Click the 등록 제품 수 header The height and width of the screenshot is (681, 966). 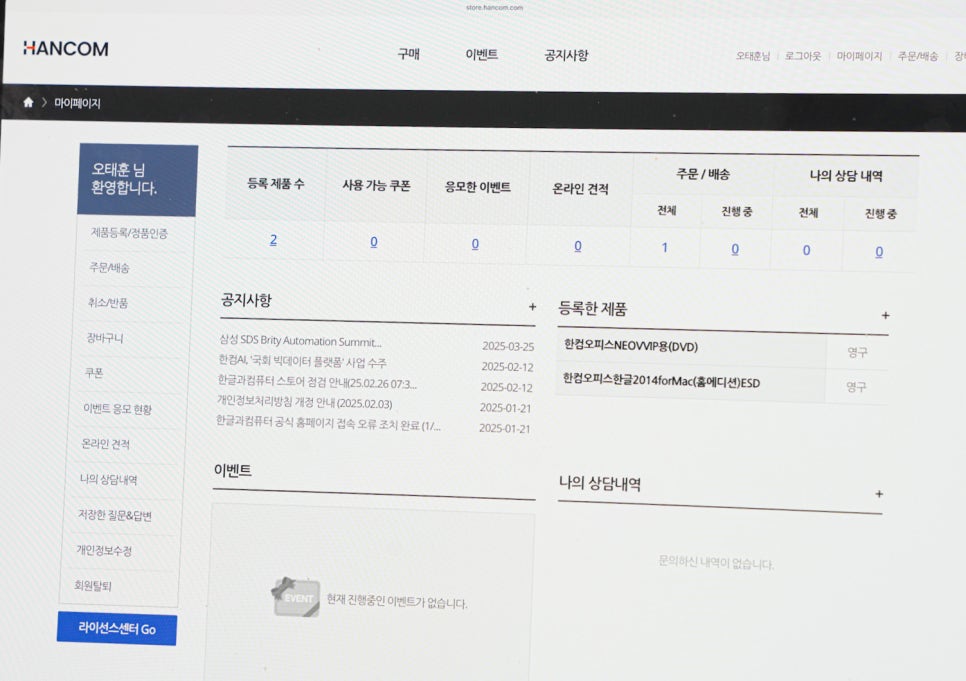coord(275,183)
